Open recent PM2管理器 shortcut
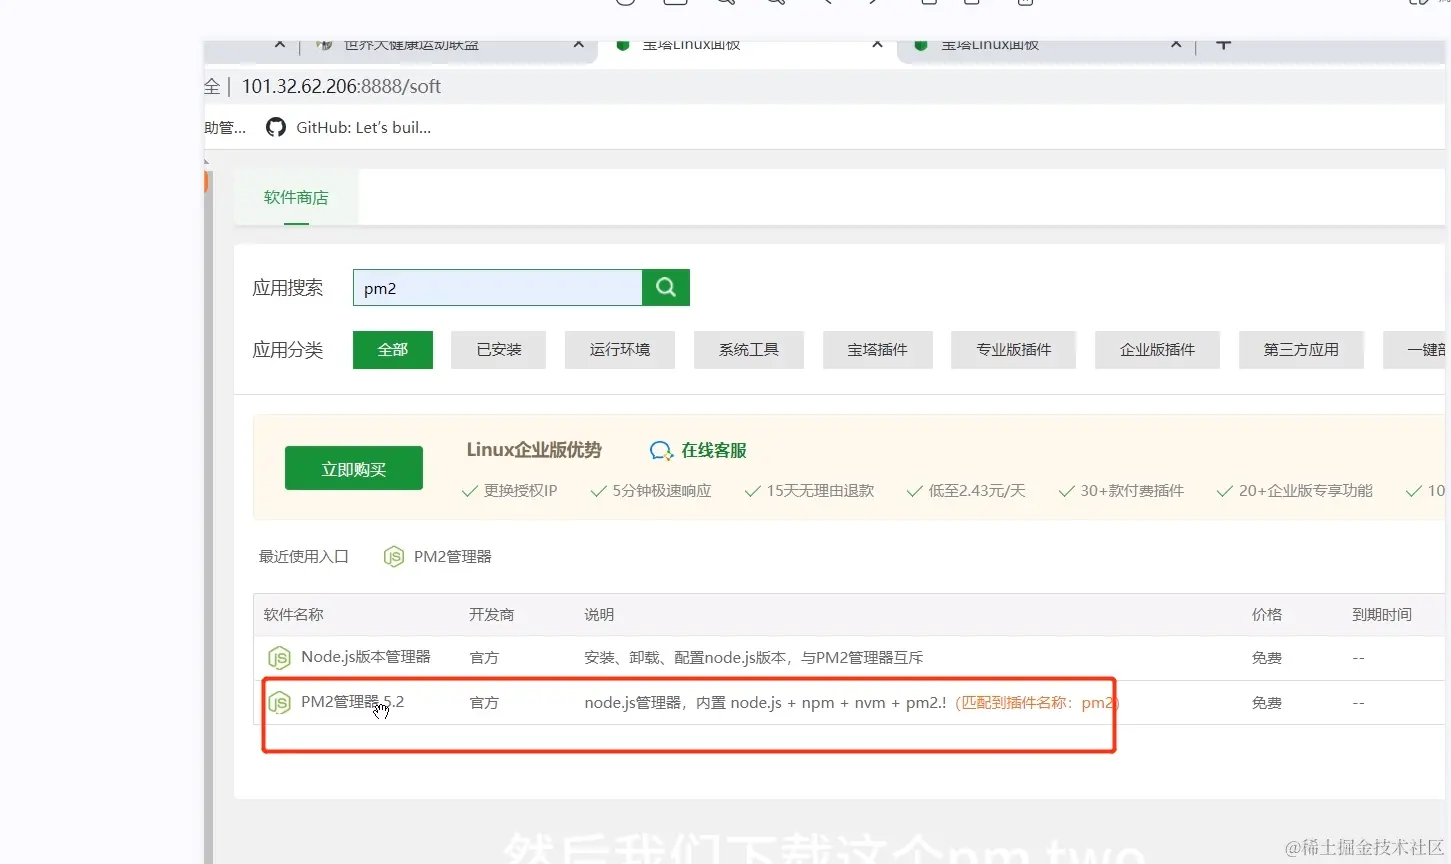The image size is (1451, 864). point(453,557)
